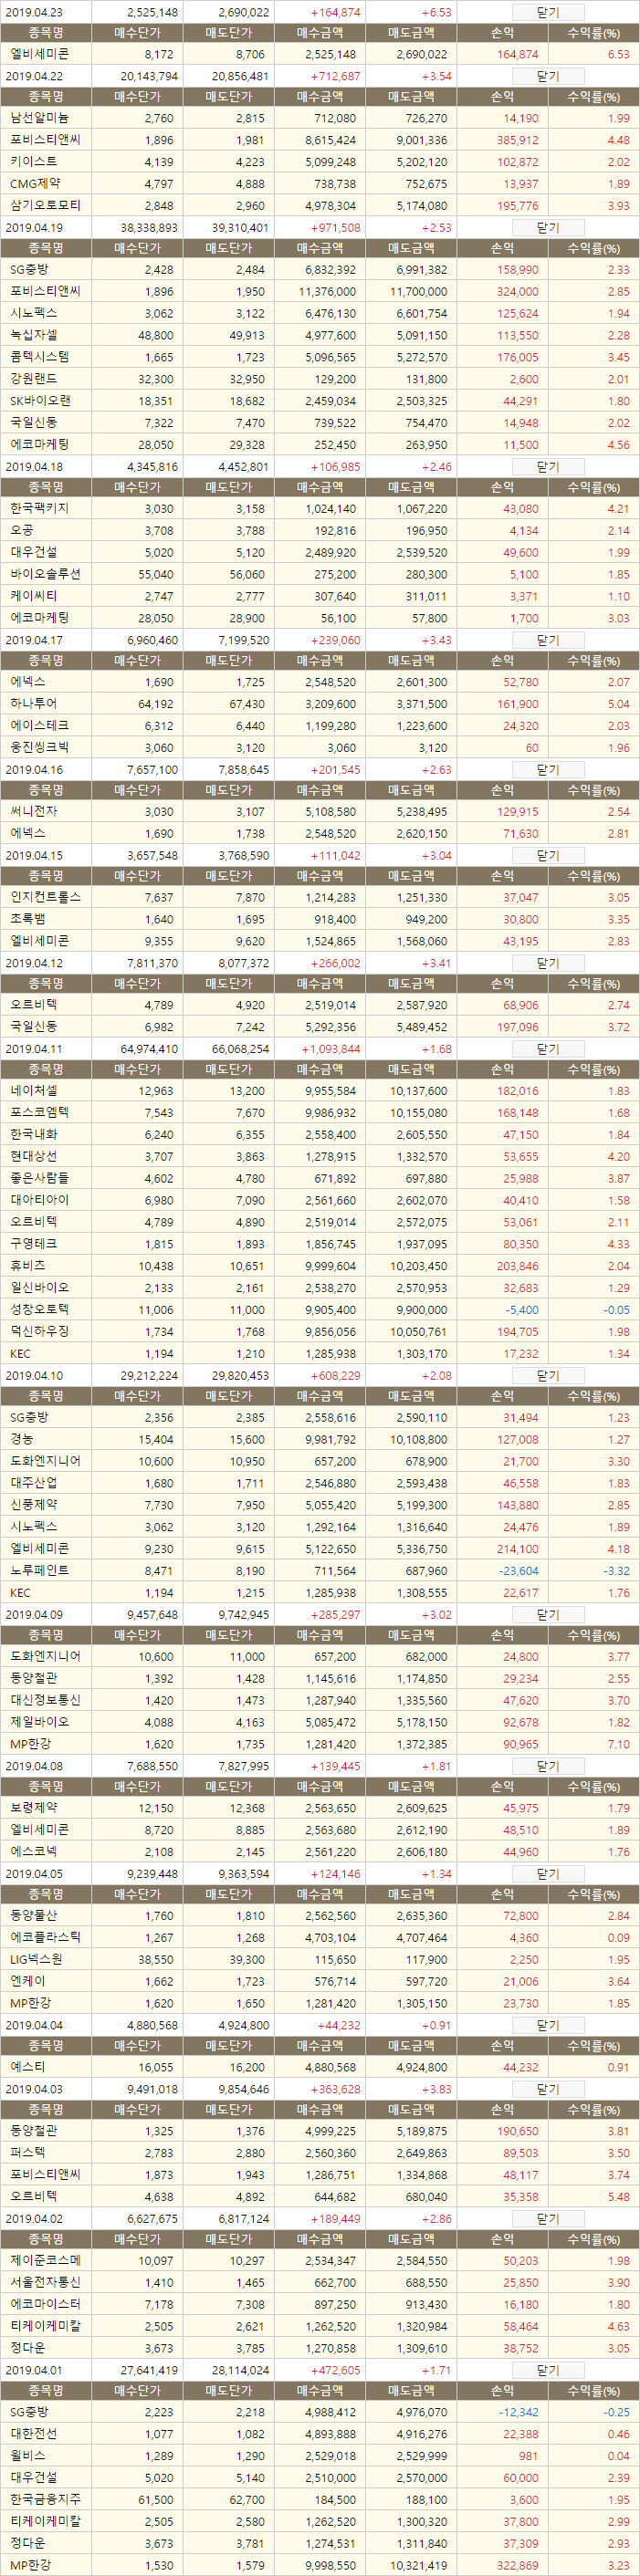Image resolution: width=640 pixels, height=2576 pixels.
Task: Click the 인지컨트롤스 entry
Action: pyautogui.click(x=45, y=897)
